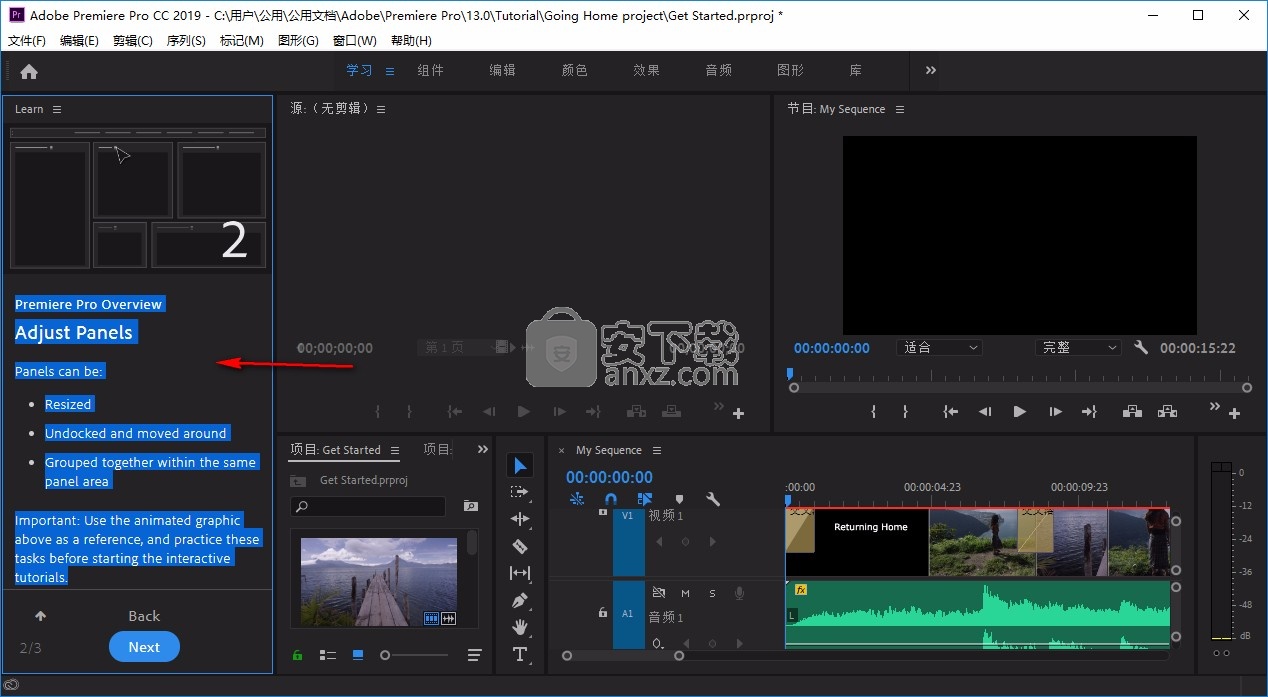Screen dimensions: 1268x697
Task: Create new bin from search folder icon
Action: (x=470, y=507)
